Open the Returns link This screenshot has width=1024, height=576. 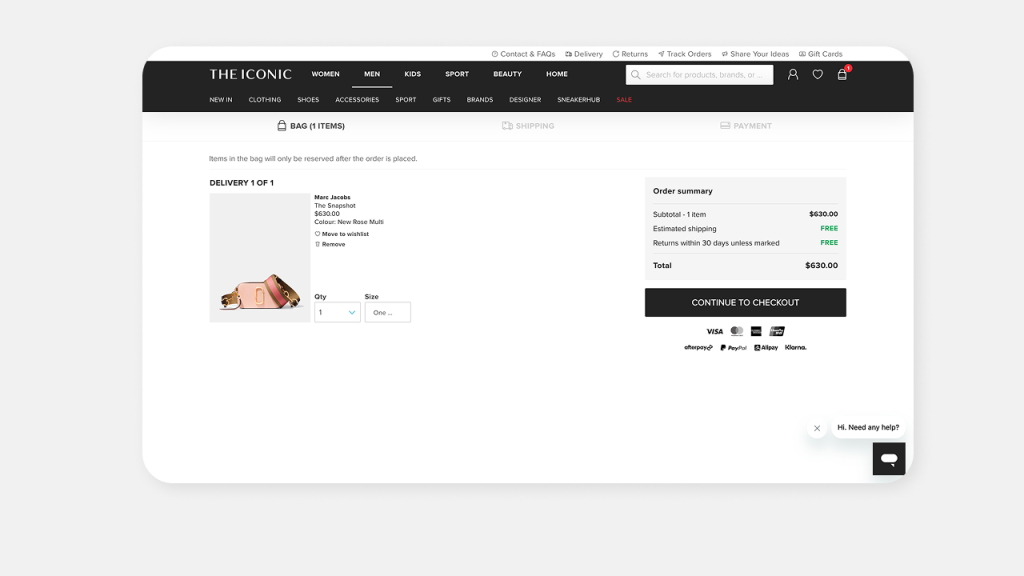point(630,54)
